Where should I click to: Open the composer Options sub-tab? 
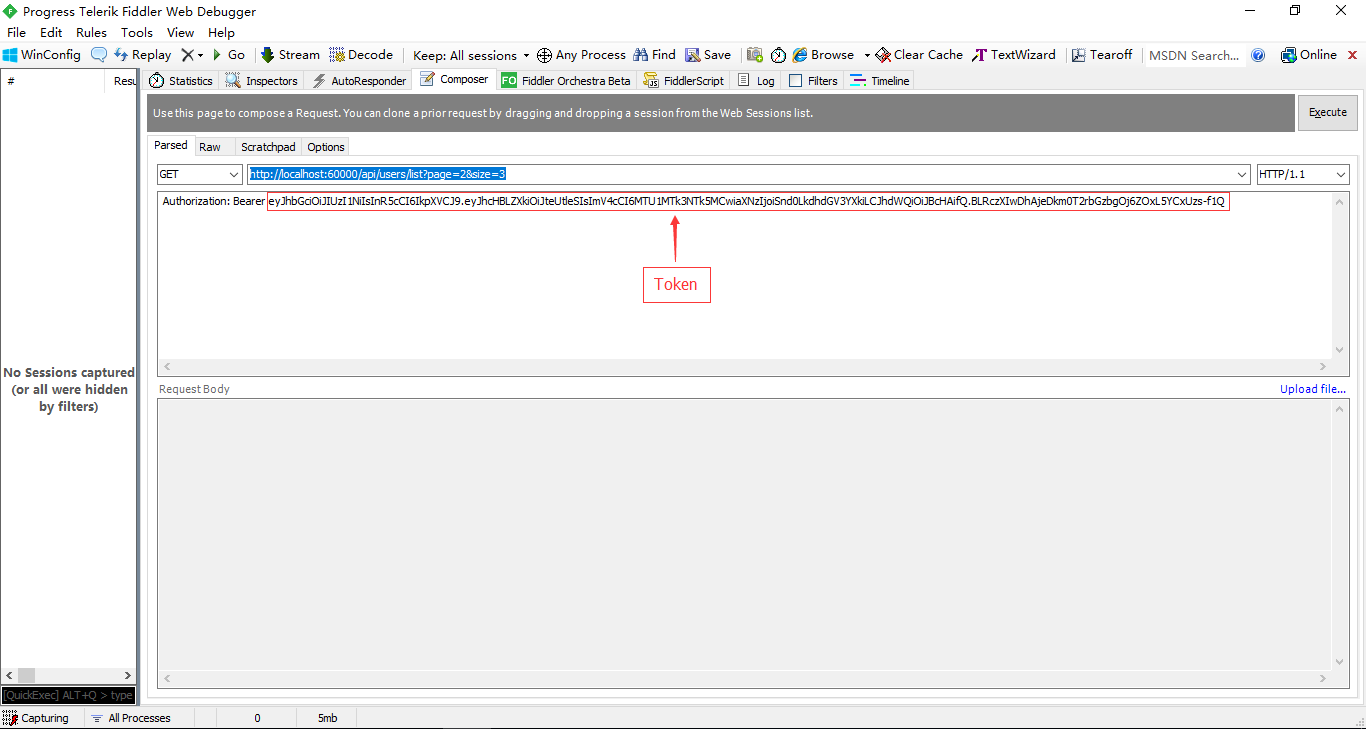tap(326, 147)
